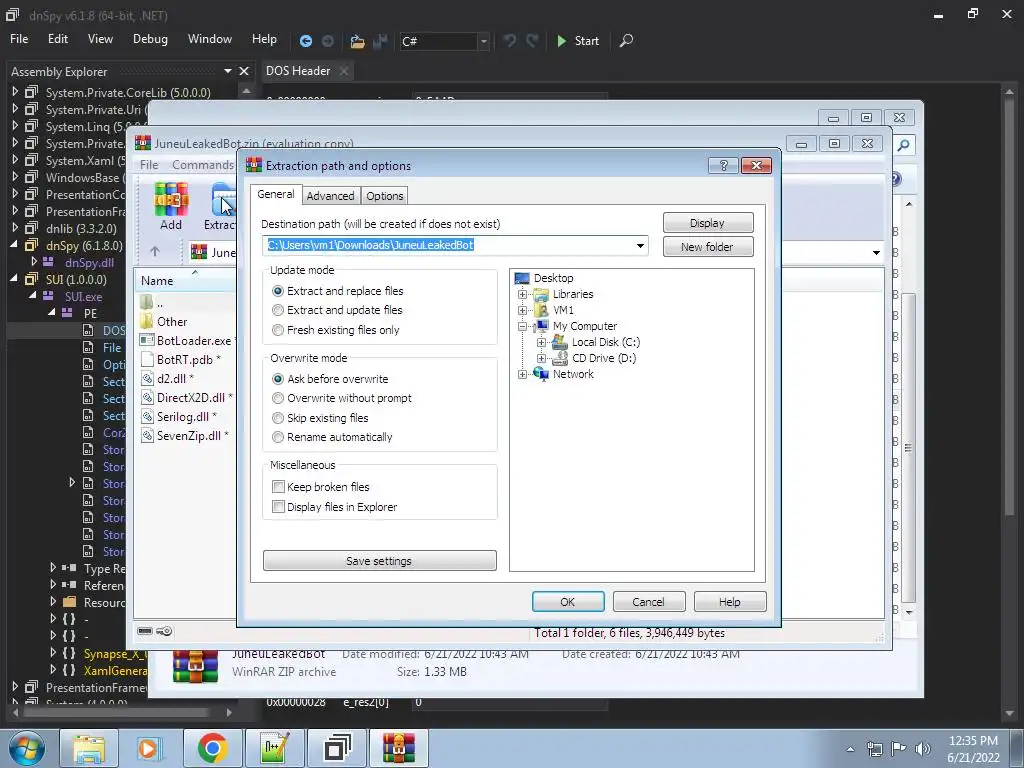1024x768 pixels.
Task: Select SevenZip.dll in WinRAR list
Action: 189,436
